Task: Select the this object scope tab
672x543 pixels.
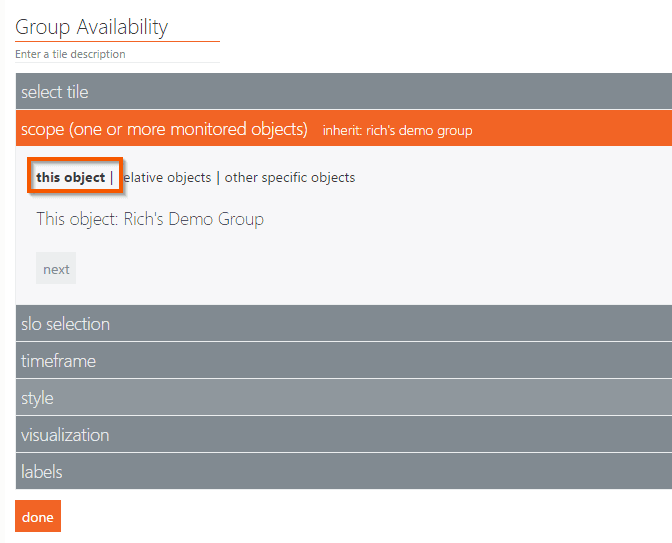Action: tap(70, 178)
